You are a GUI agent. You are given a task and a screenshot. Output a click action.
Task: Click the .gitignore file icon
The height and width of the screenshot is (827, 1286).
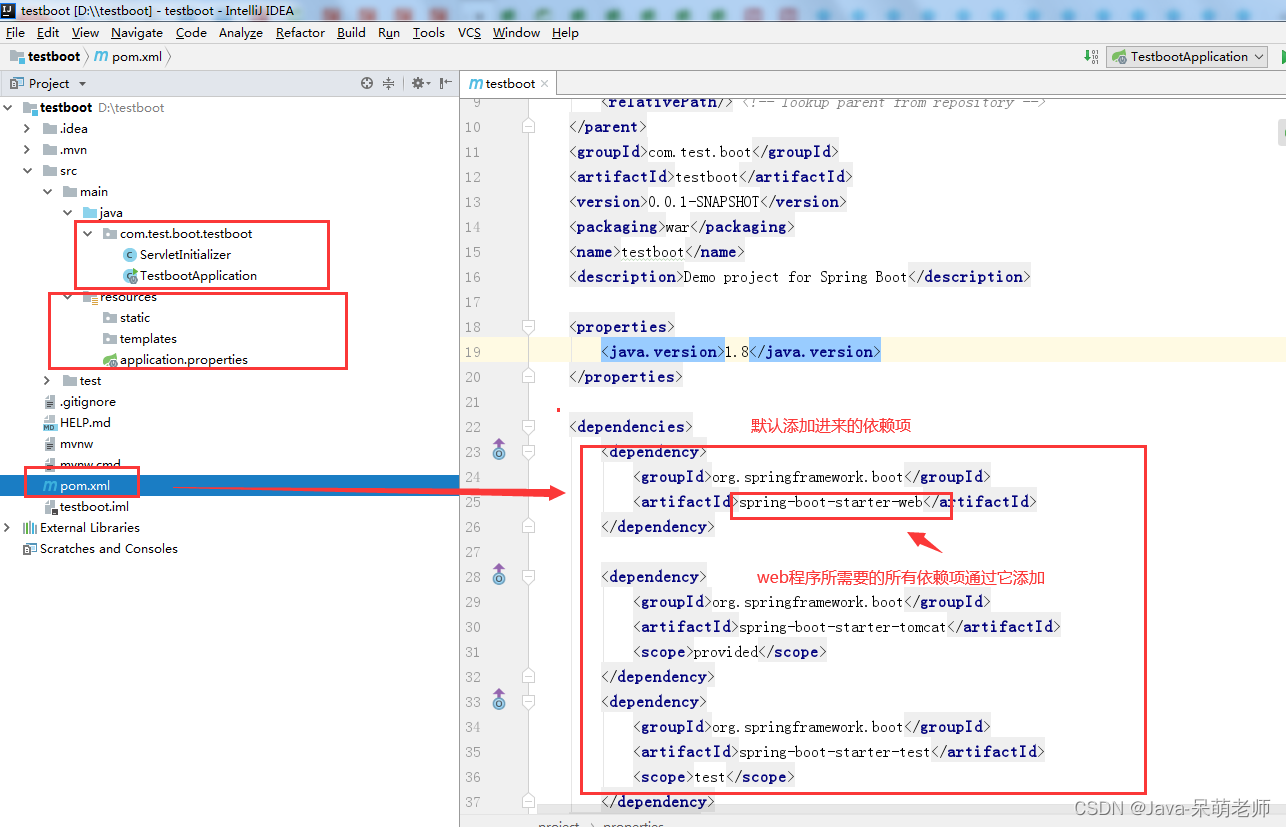coord(50,402)
